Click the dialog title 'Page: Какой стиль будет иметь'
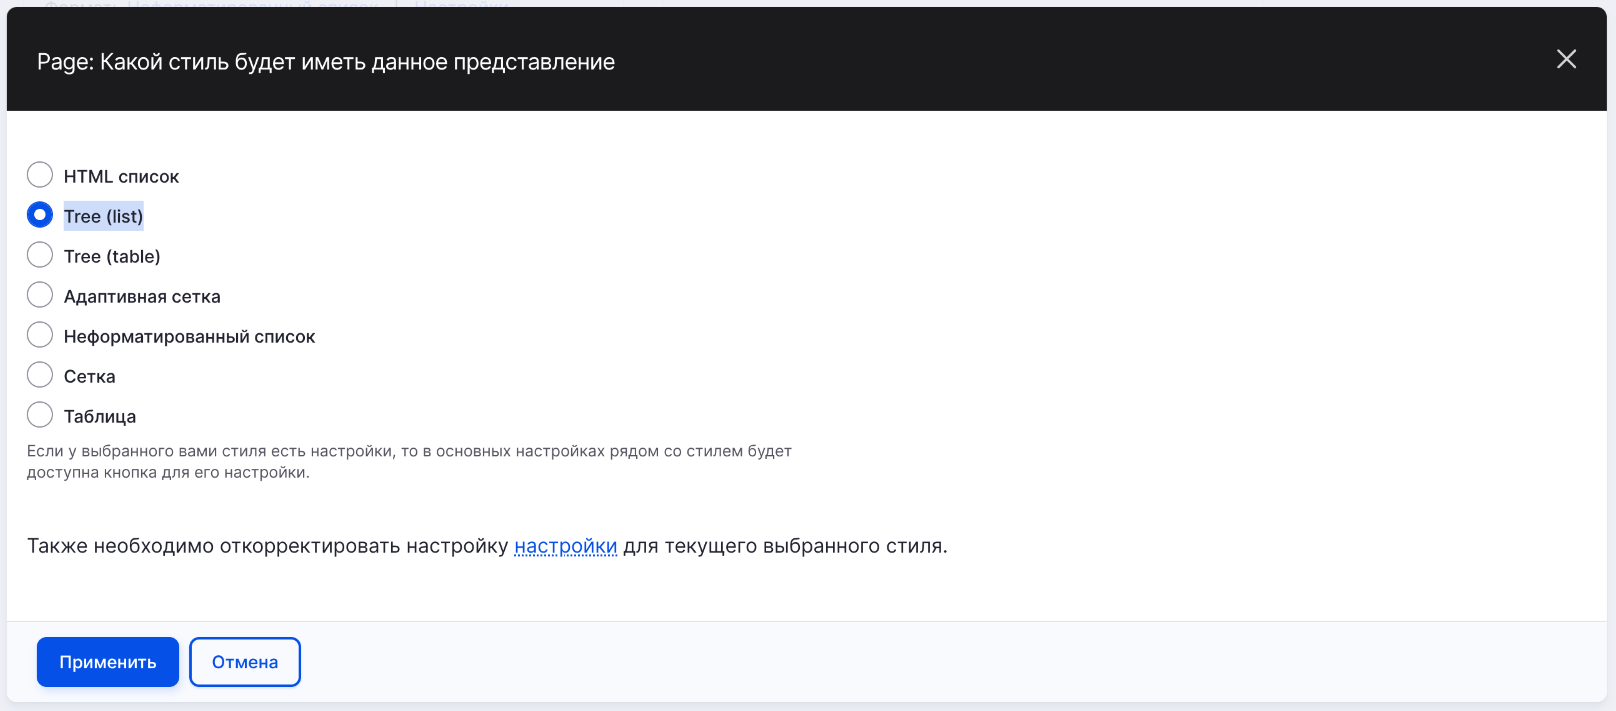Screen dimensions: 1616x711 coord(326,62)
